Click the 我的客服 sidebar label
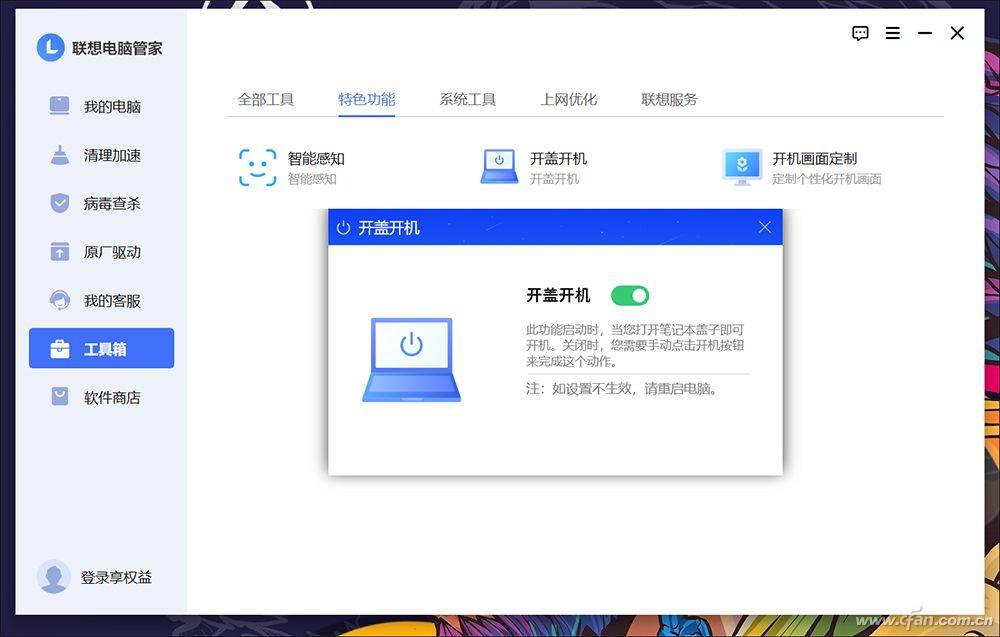 112,300
